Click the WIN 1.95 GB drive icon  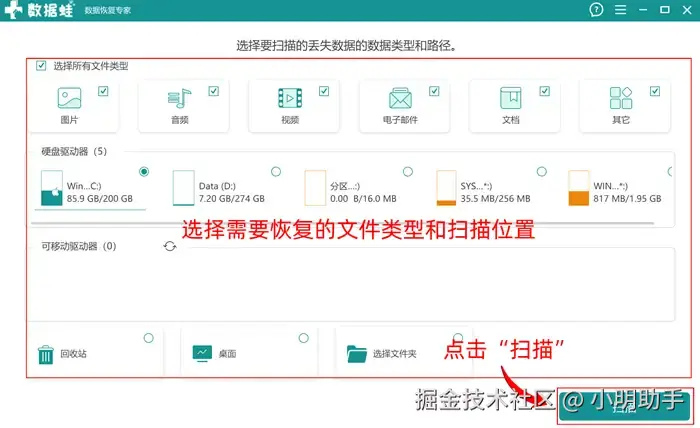pyautogui.click(x=579, y=188)
